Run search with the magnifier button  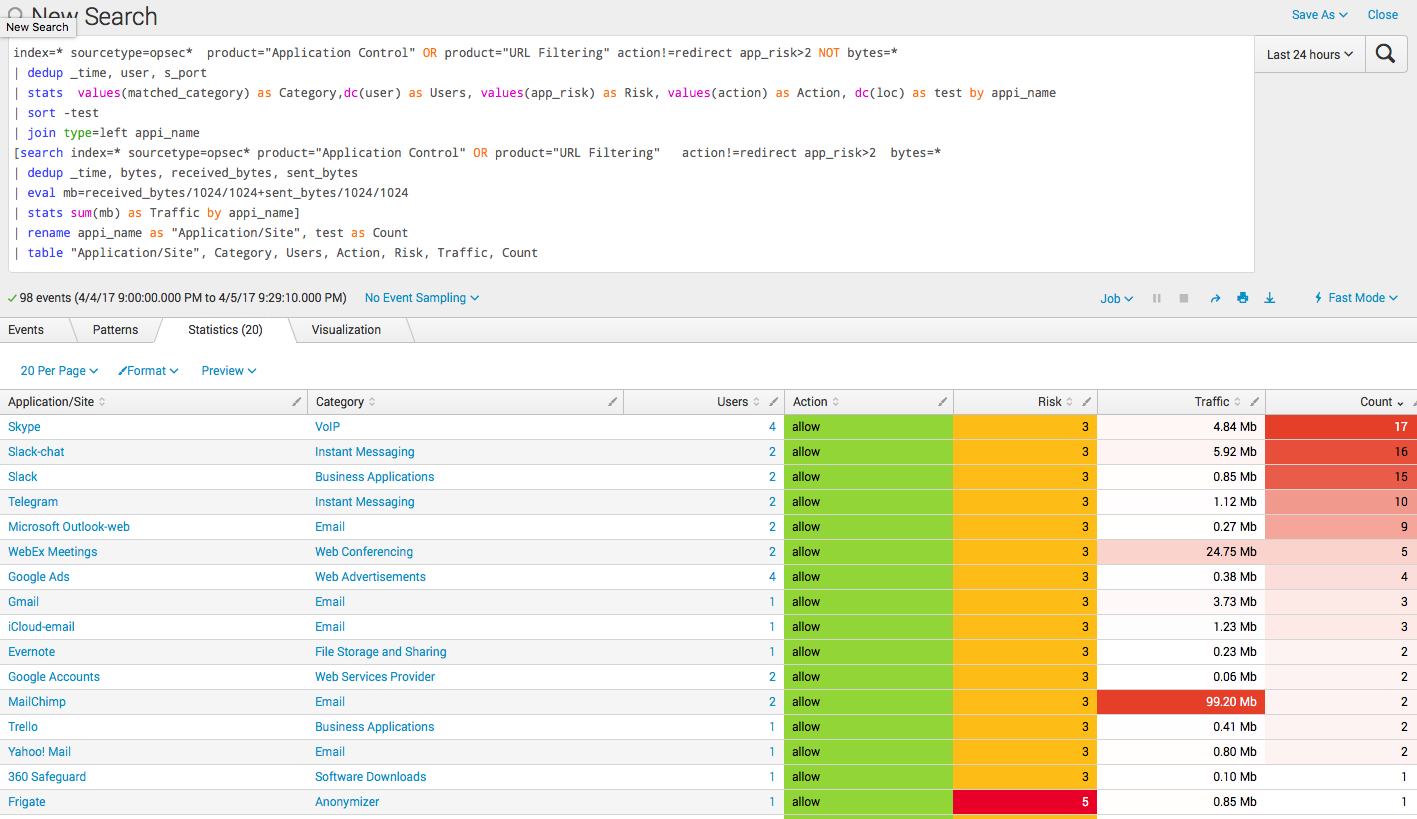(1385, 54)
